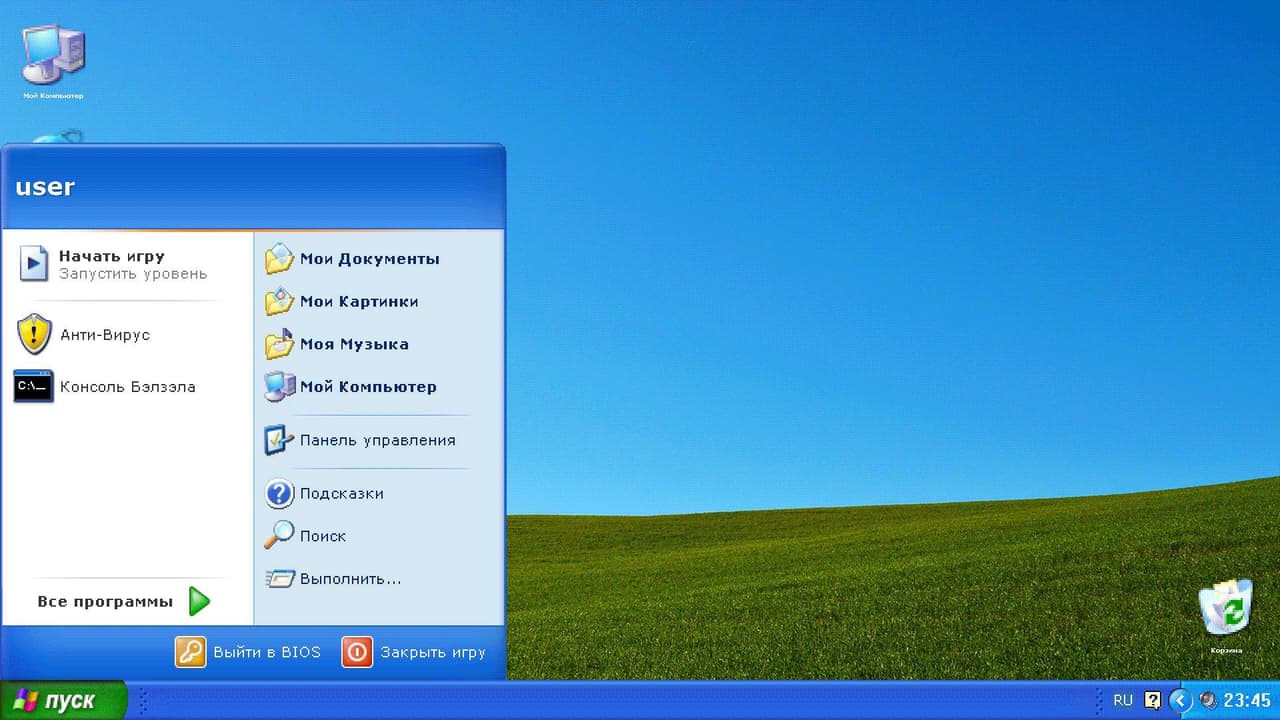The width and height of the screenshot is (1280, 720).
Task: Open Анти-Вирус shield icon
Action: [x=34, y=334]
